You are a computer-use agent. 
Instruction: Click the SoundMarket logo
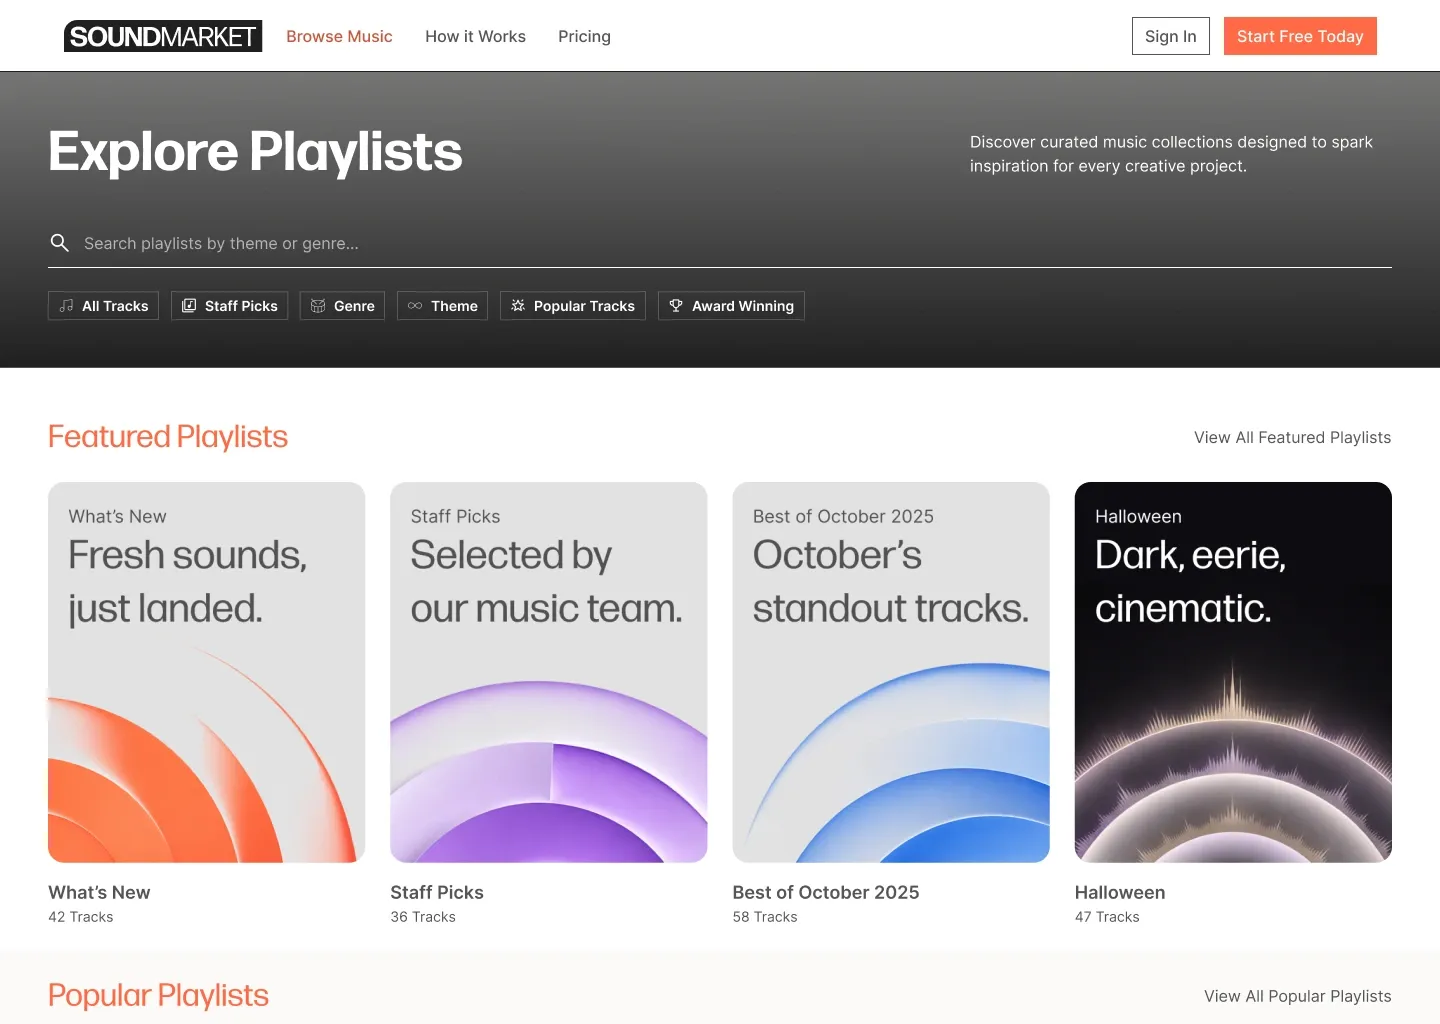pyautogui.click(x=163, y=36)
